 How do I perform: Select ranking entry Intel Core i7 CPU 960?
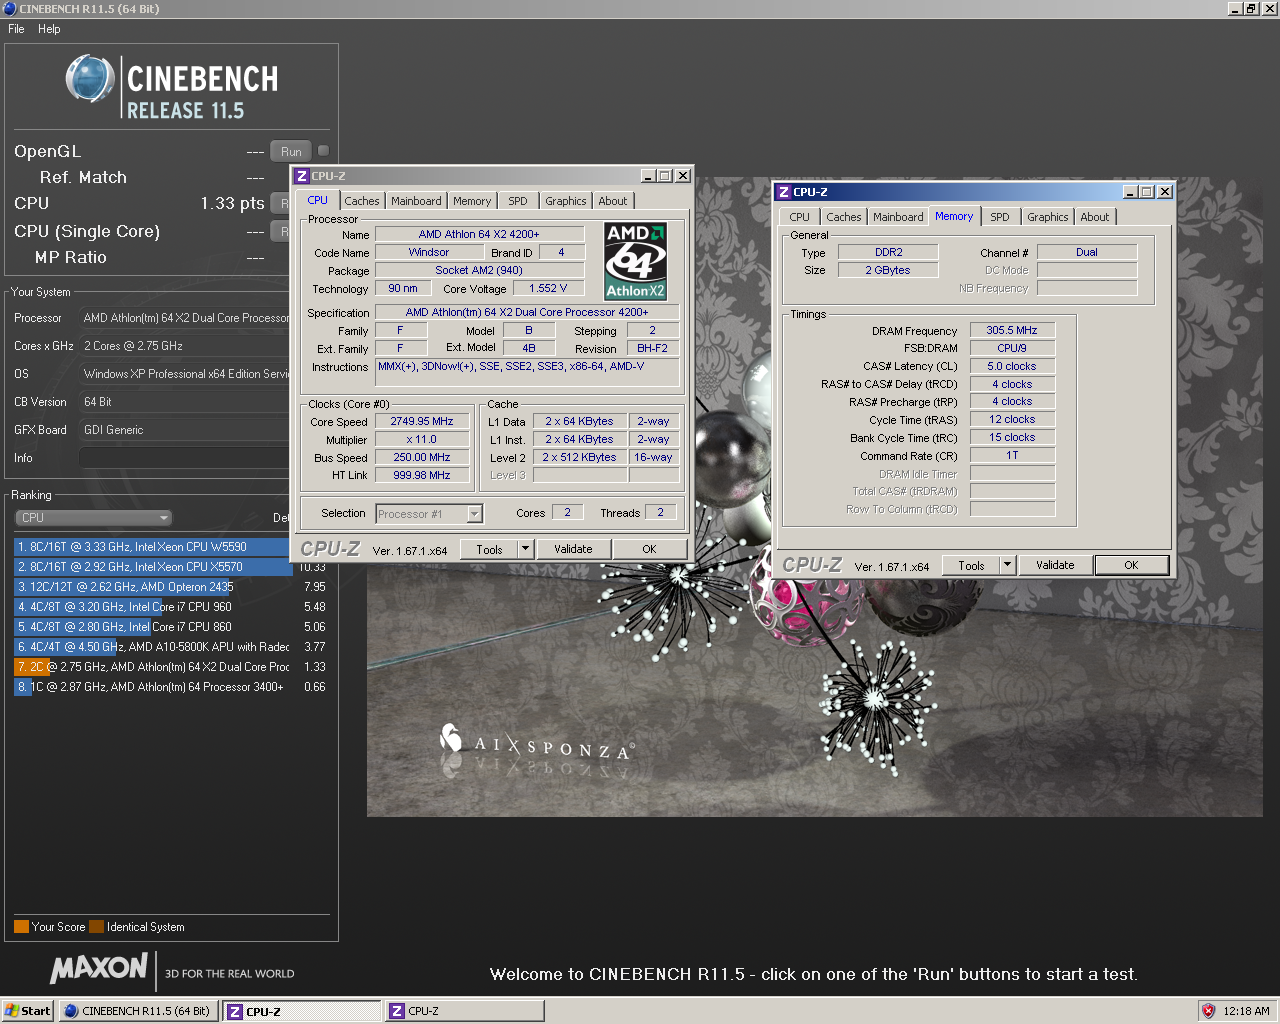coord(170,607)
